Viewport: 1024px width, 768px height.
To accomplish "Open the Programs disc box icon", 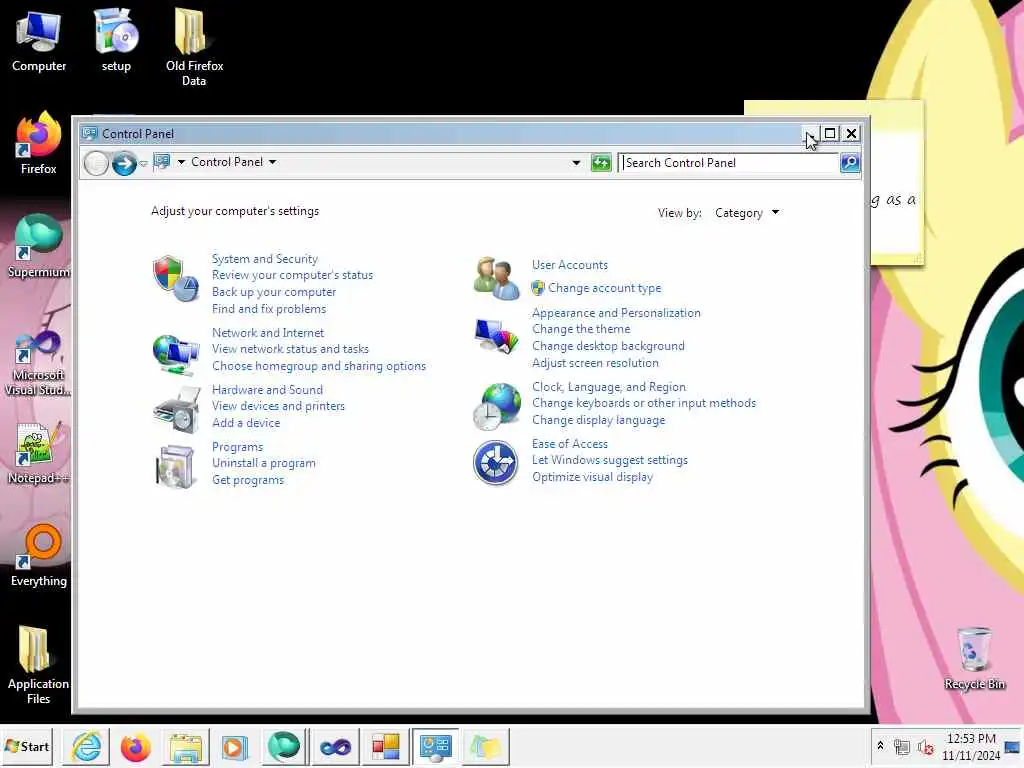I will coord(175,467).
